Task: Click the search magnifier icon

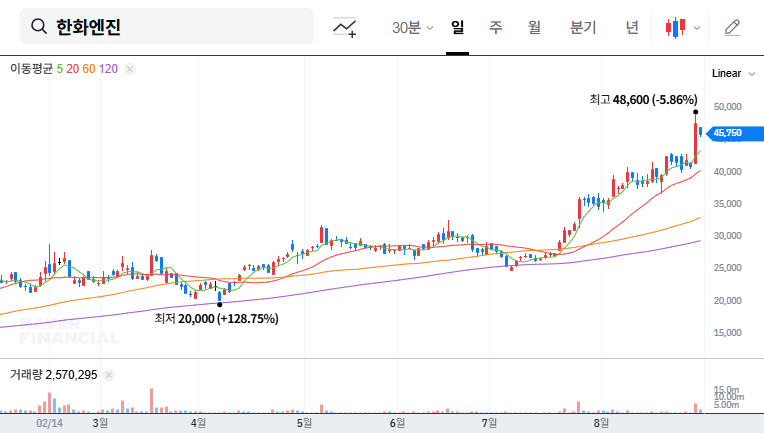Action: click(39, 26)
